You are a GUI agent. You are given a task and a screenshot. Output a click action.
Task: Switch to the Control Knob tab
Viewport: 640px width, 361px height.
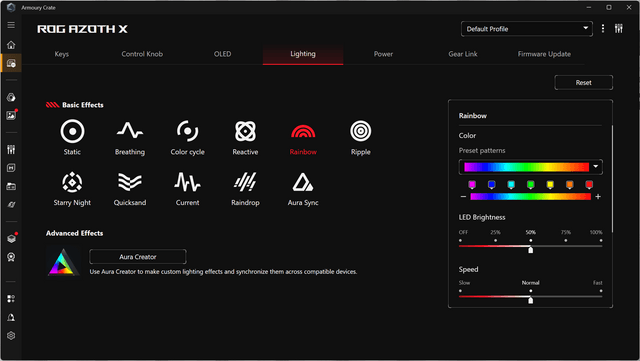(x=142, y=54)
